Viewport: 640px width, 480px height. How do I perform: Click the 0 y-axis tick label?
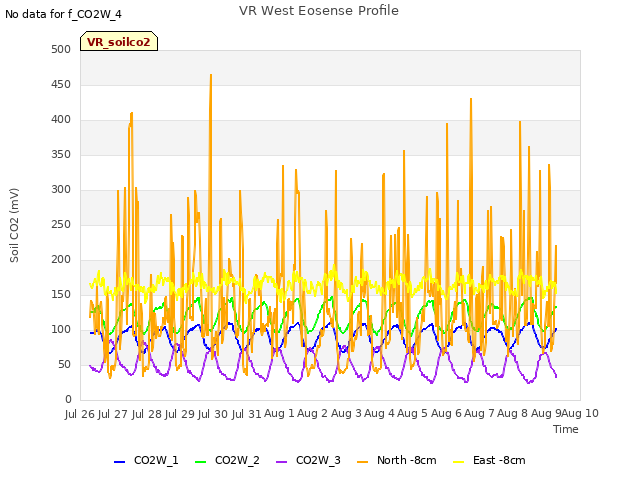click(x=68, y=400)
